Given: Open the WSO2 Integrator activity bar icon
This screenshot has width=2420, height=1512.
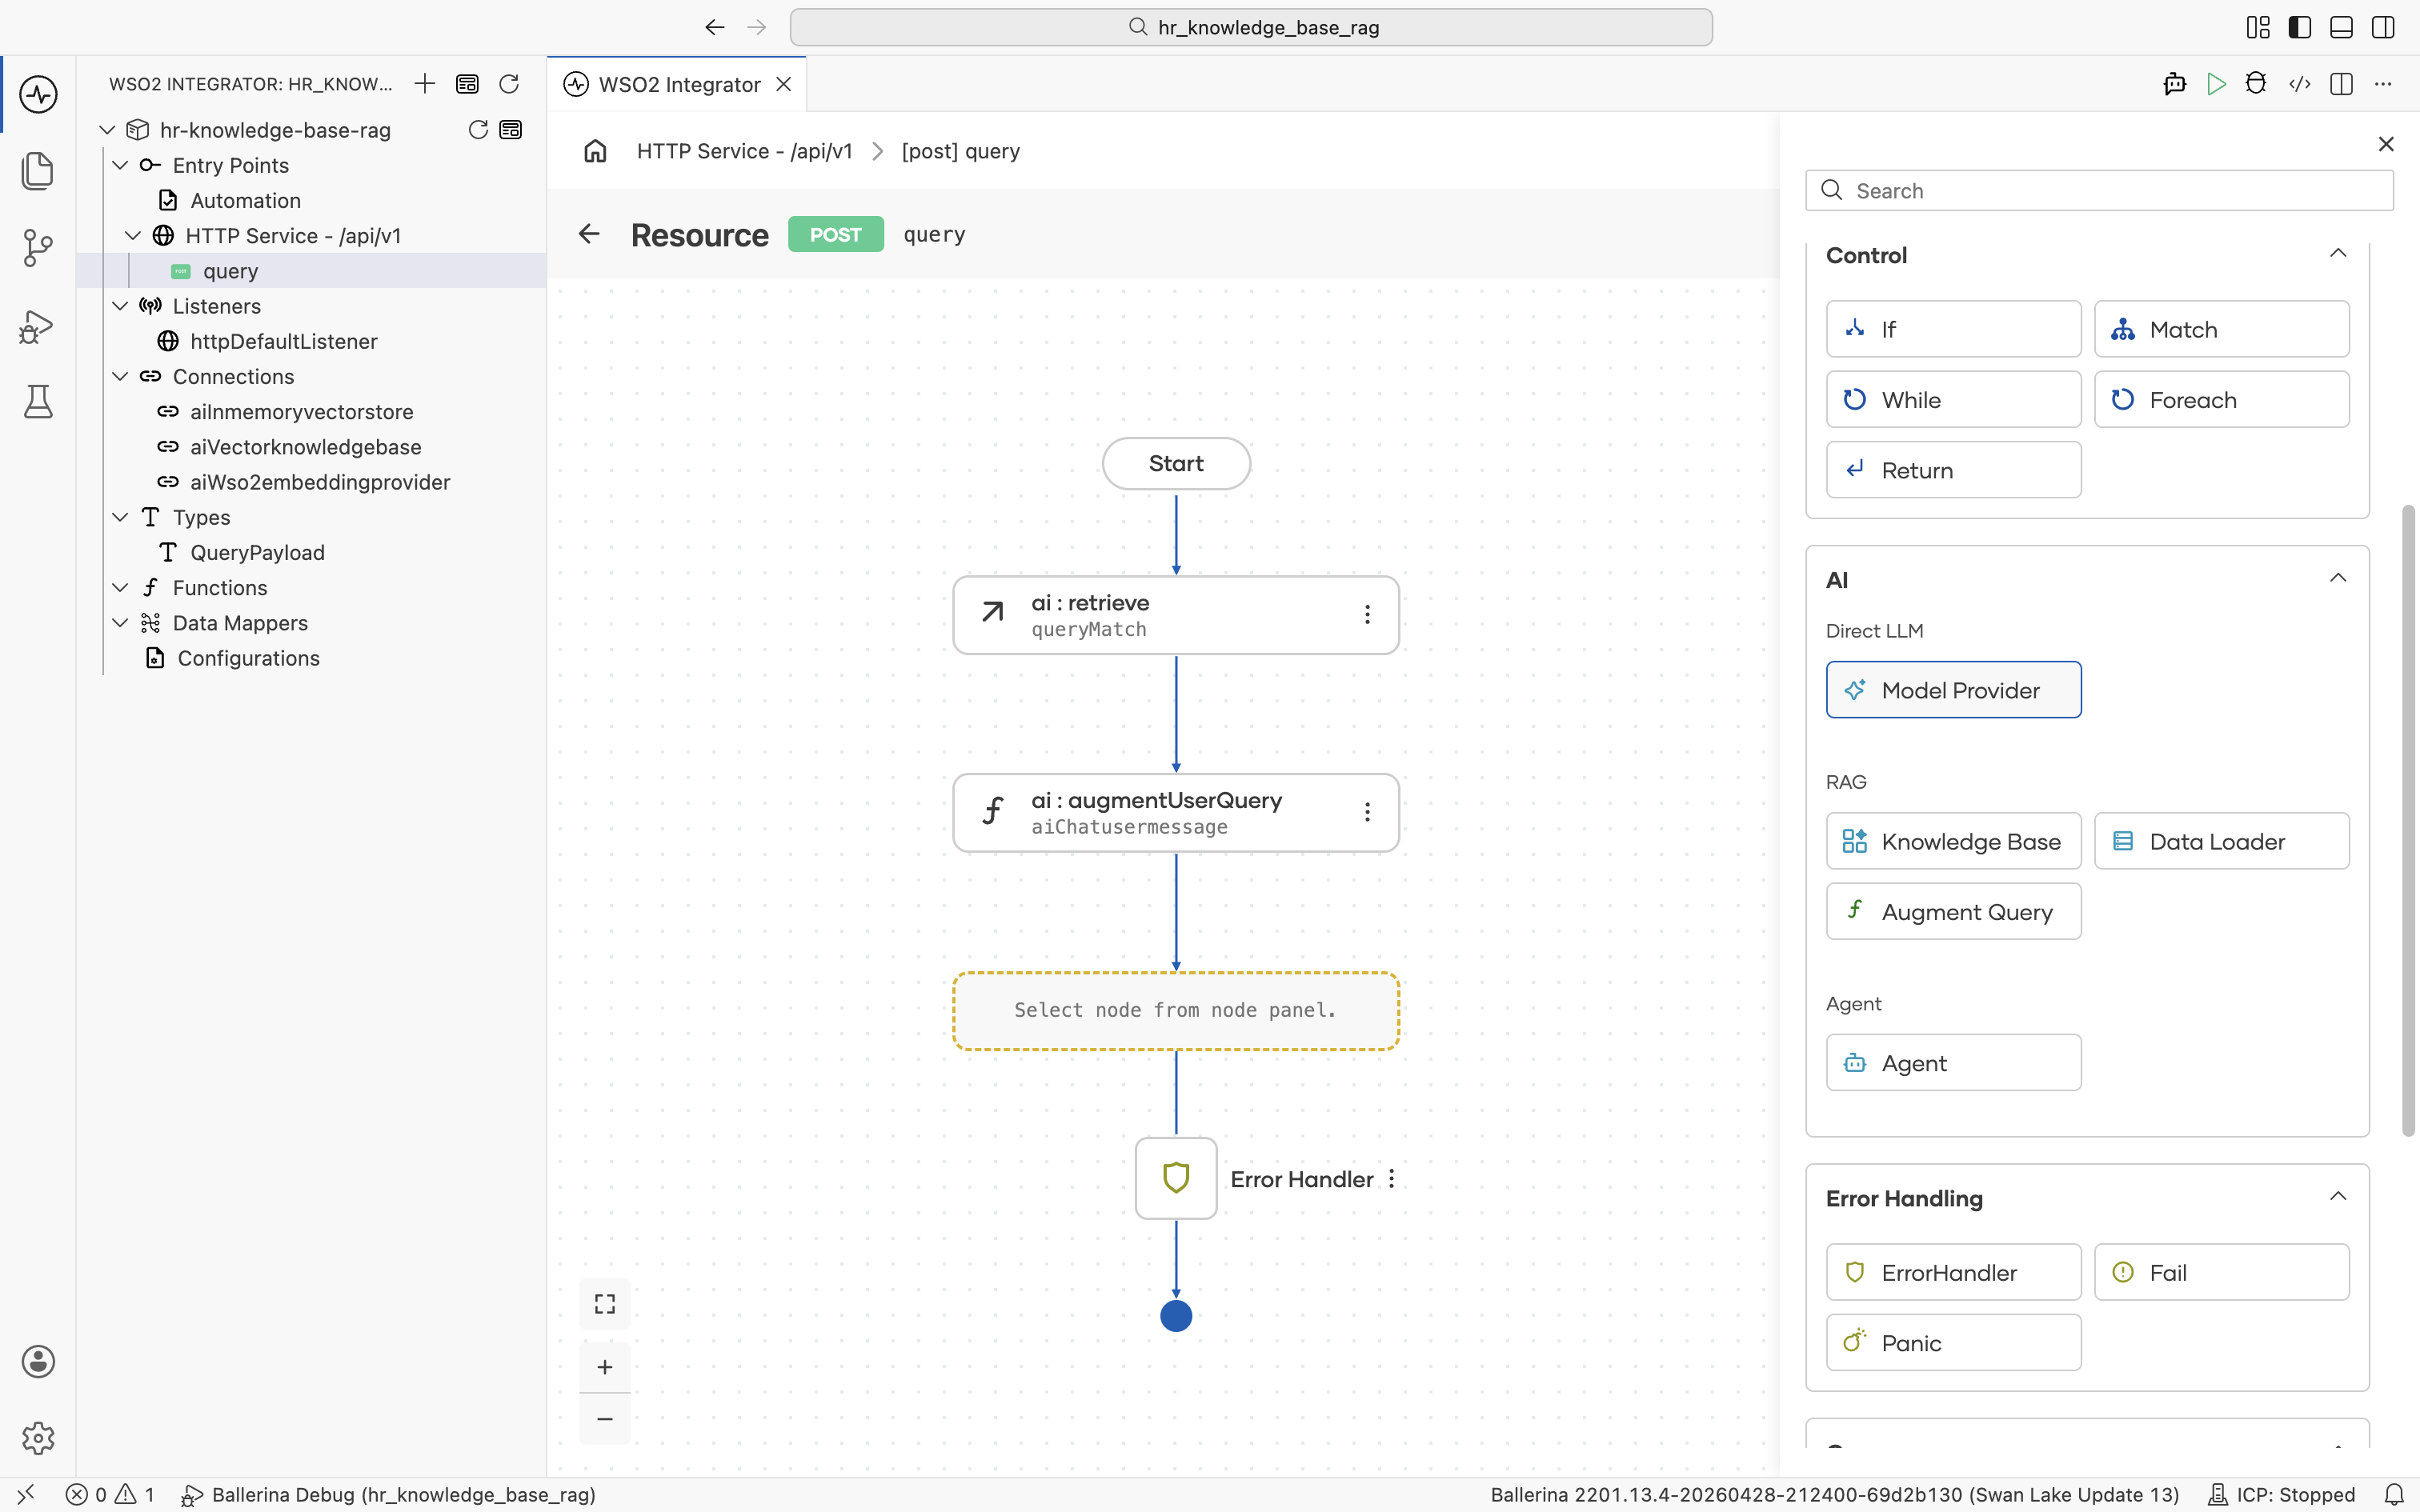Looking at the screenshot, I should (38, 95).
